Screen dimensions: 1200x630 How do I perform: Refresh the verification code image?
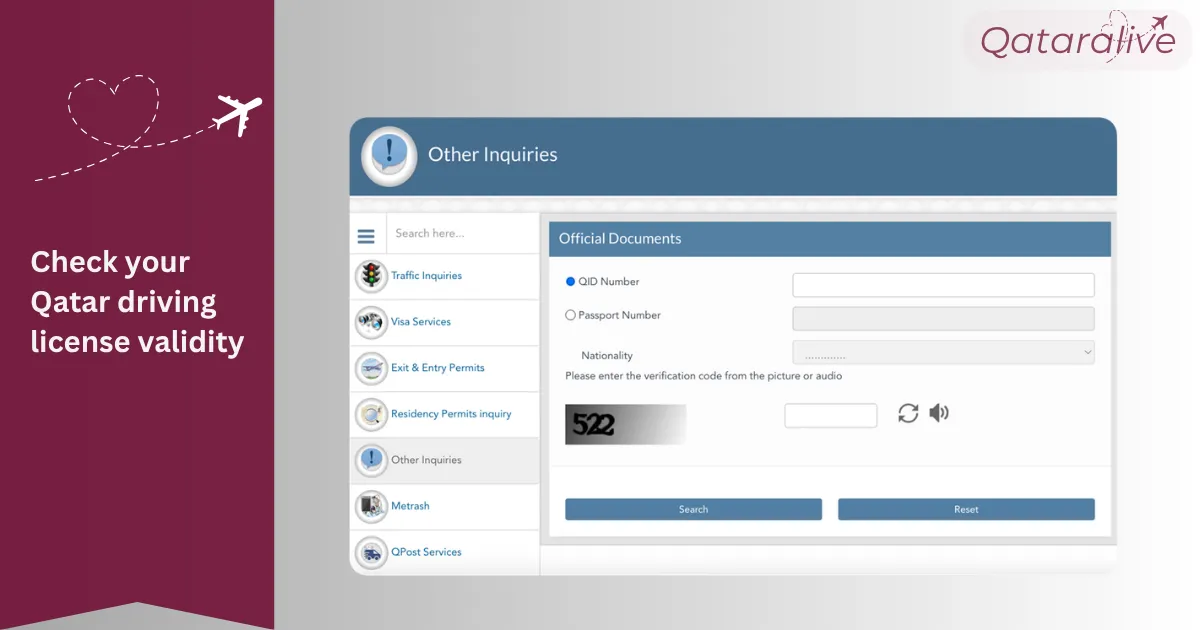click(908, 413)
